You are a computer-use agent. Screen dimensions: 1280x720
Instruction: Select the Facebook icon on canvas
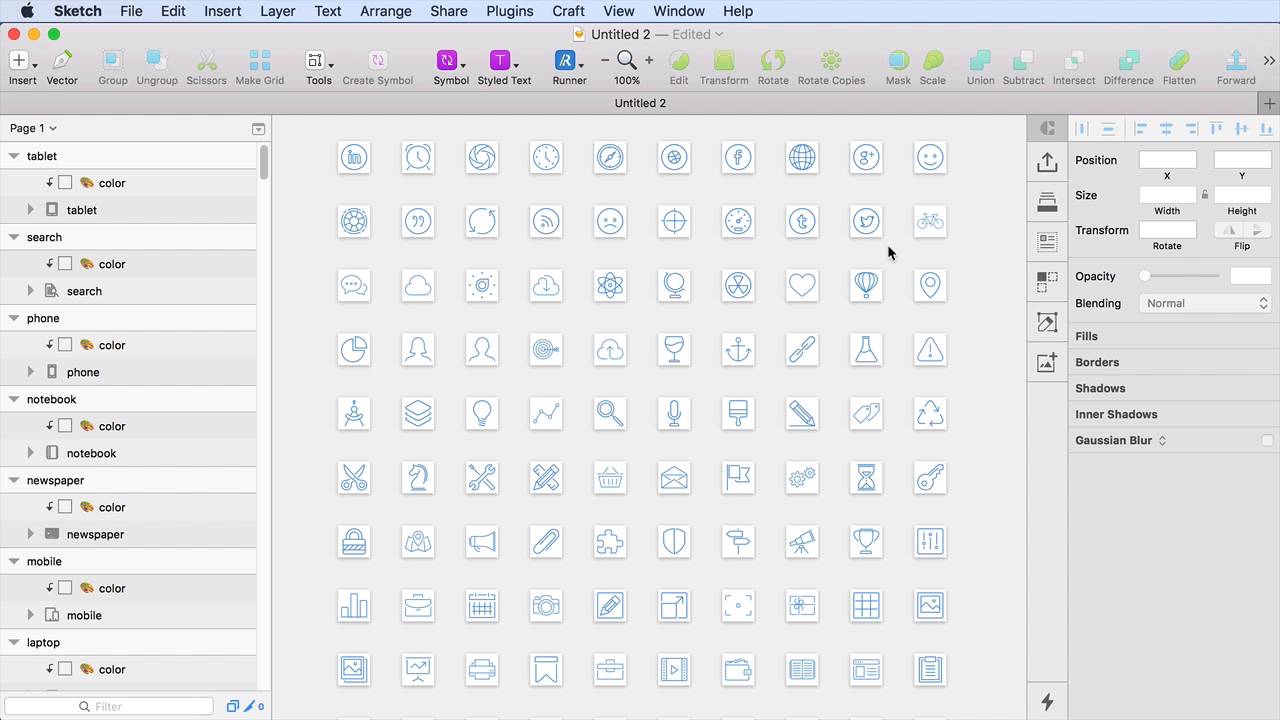pyautogui.click(x=738, y=157)
